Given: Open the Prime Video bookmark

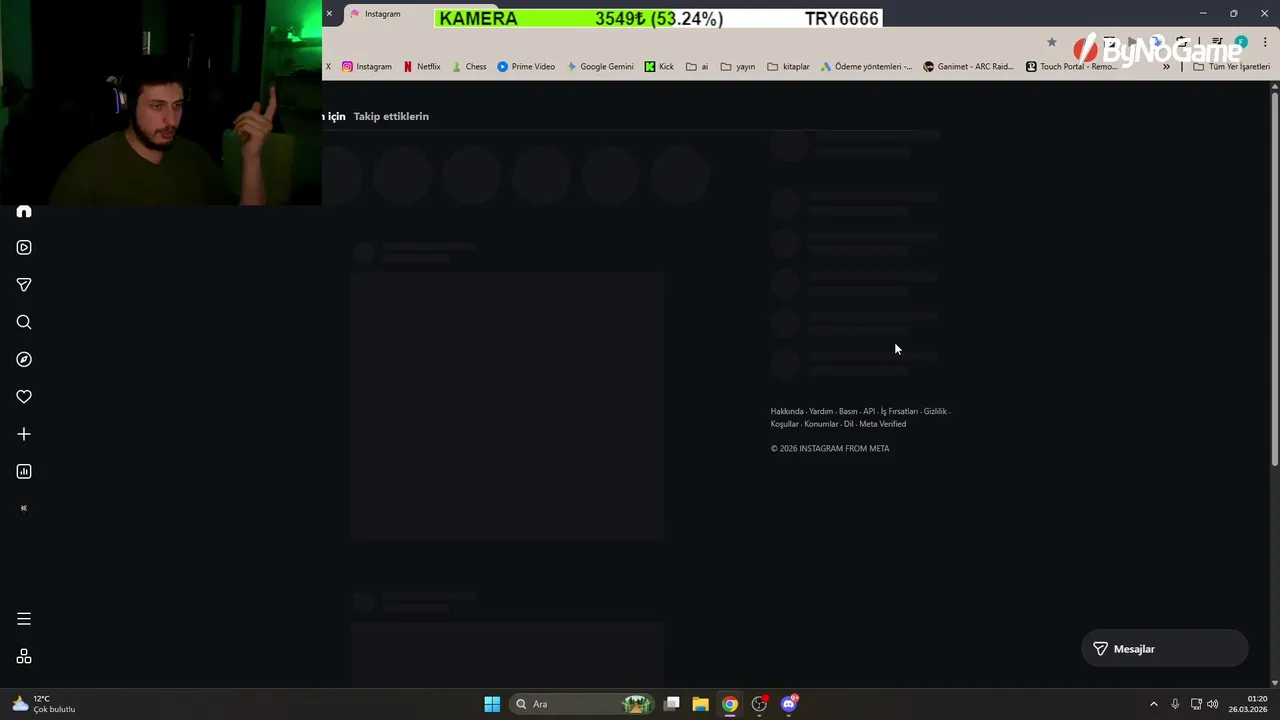Looking at the screenshot, I should pyautogui.click(x=526, y=67).
